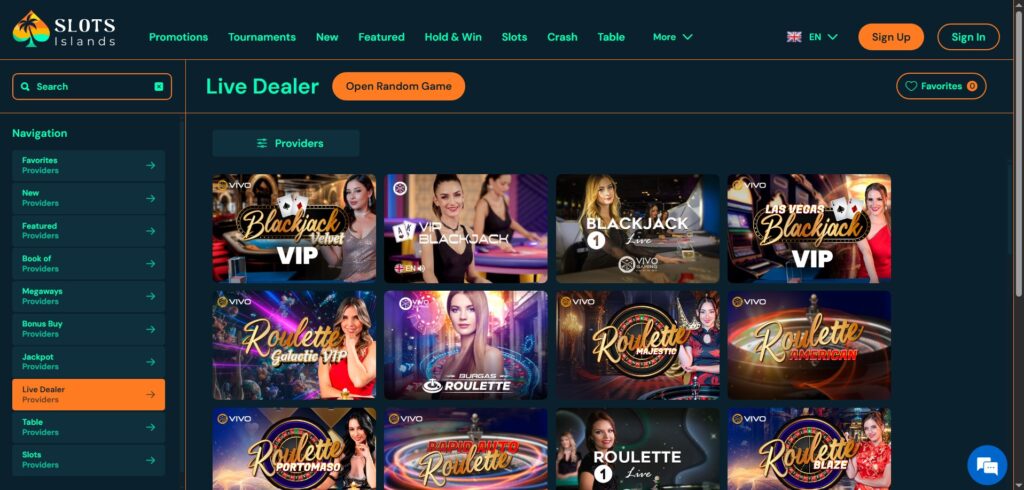Click the arrow beside Megaways Providers
1024x490 pixels.
pos(150,297)
